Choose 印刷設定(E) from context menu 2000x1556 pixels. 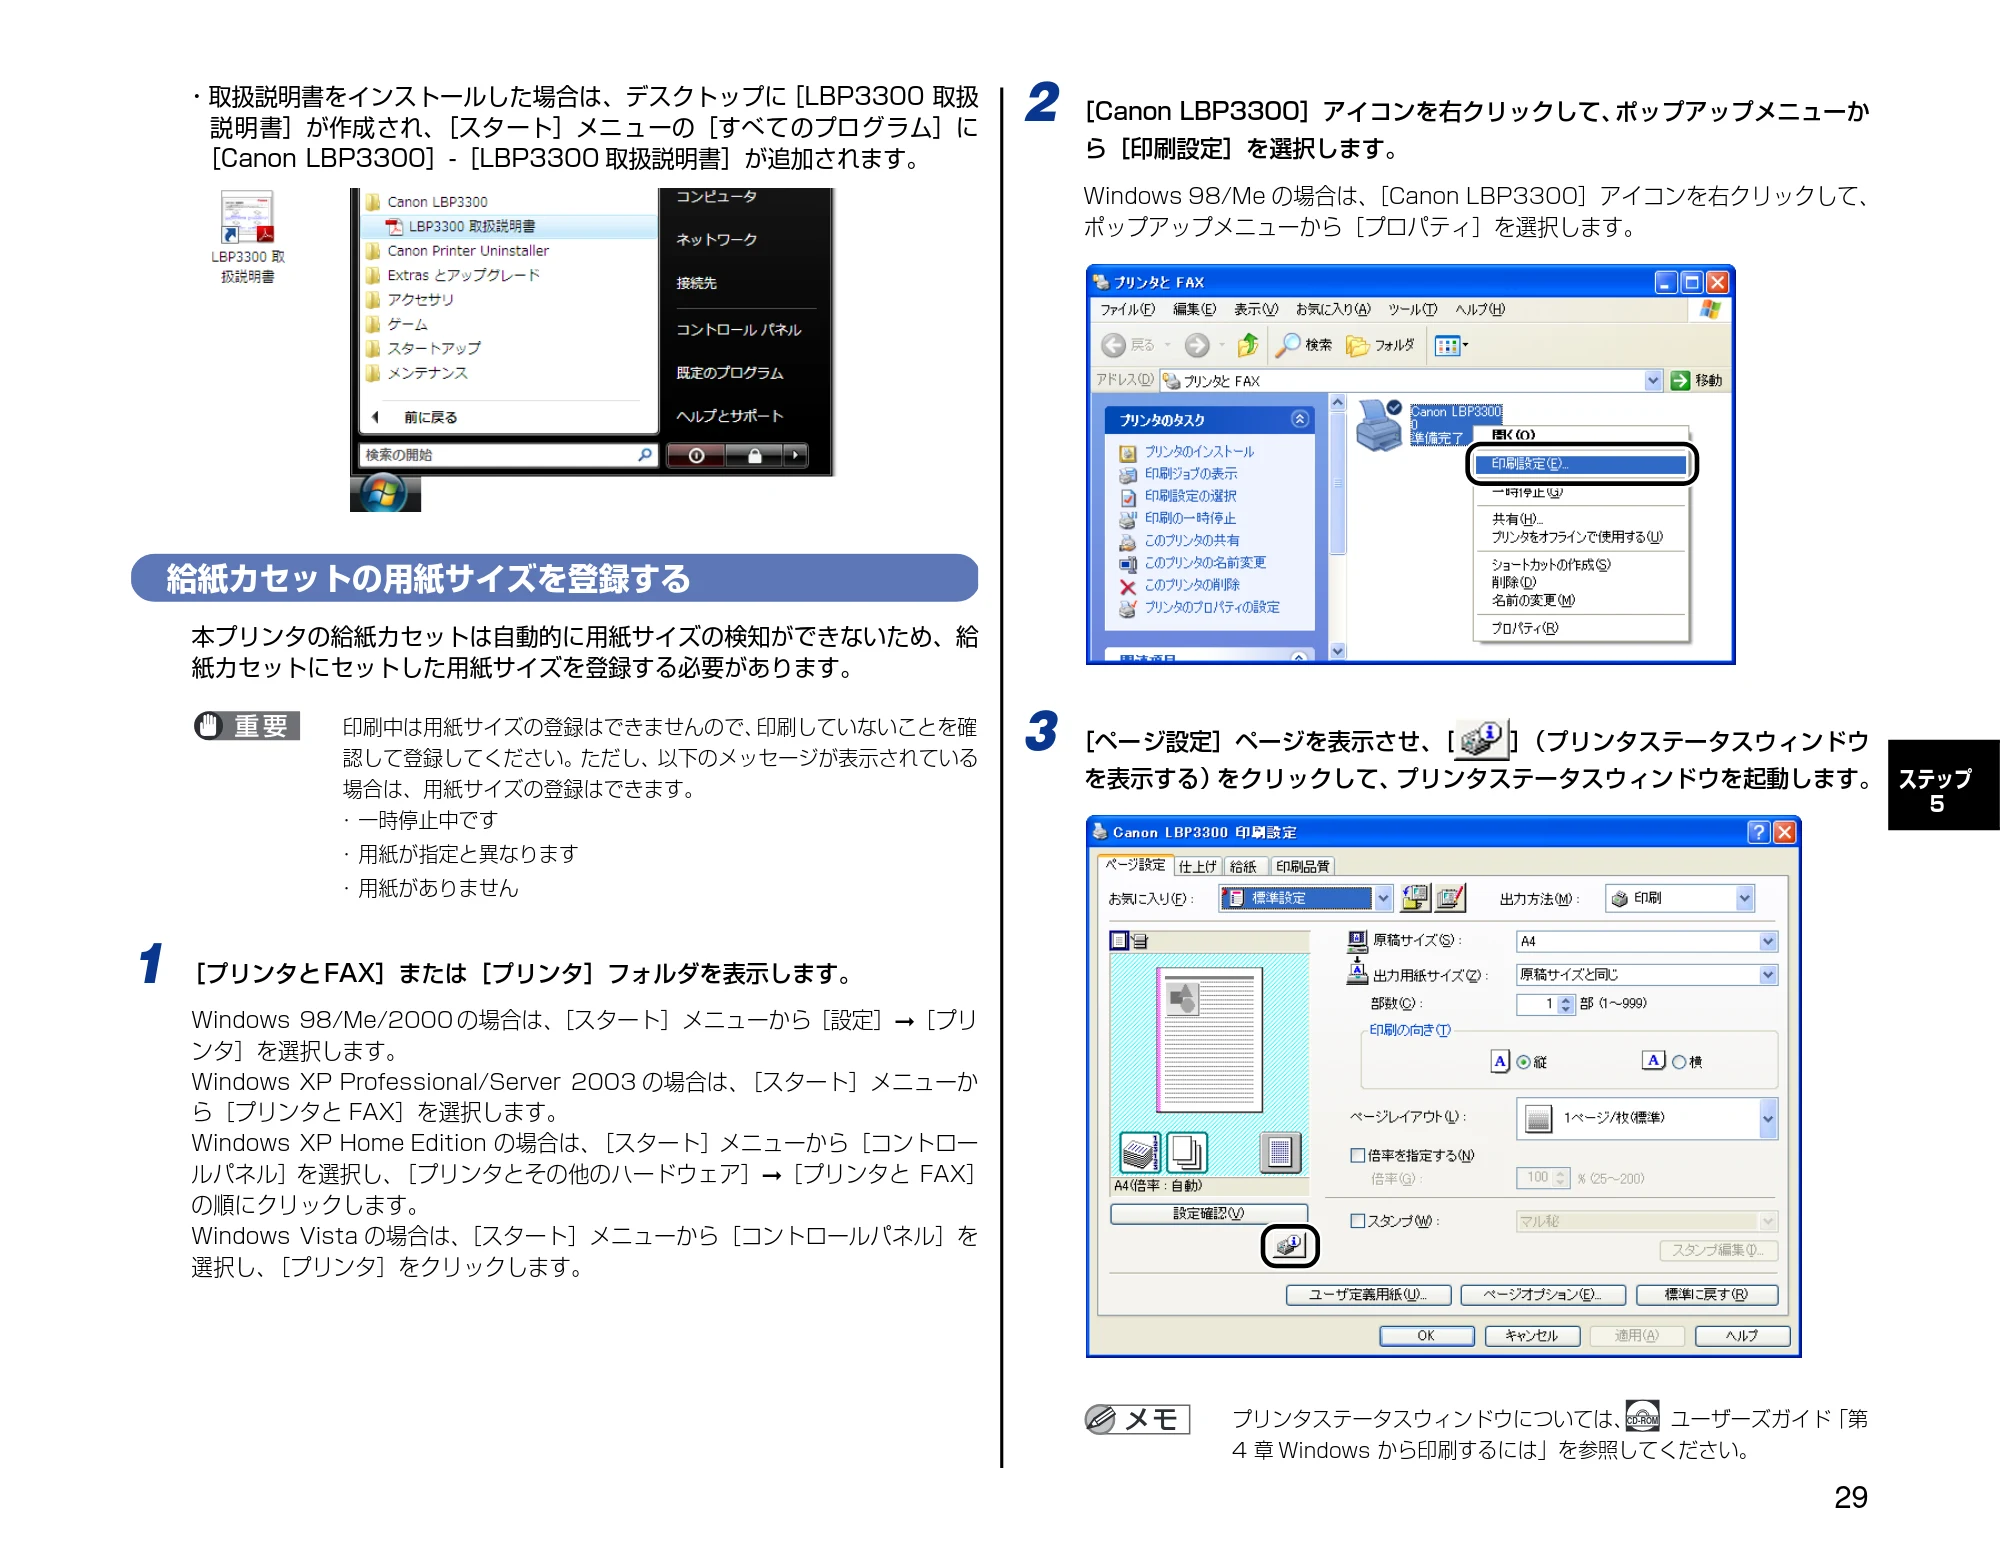1581,464
